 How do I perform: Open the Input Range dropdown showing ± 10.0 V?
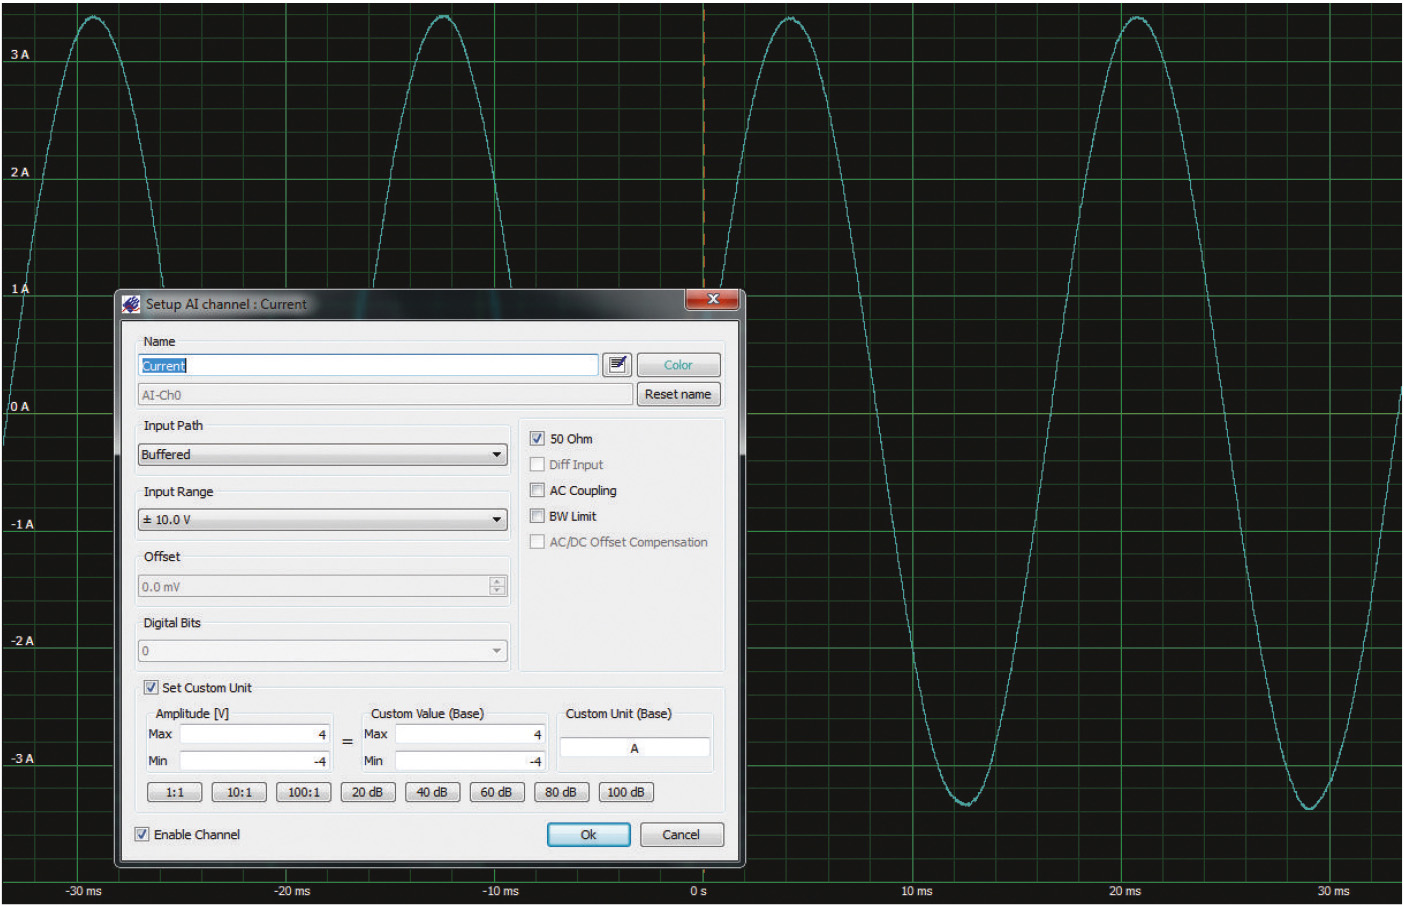coord(322,520)
